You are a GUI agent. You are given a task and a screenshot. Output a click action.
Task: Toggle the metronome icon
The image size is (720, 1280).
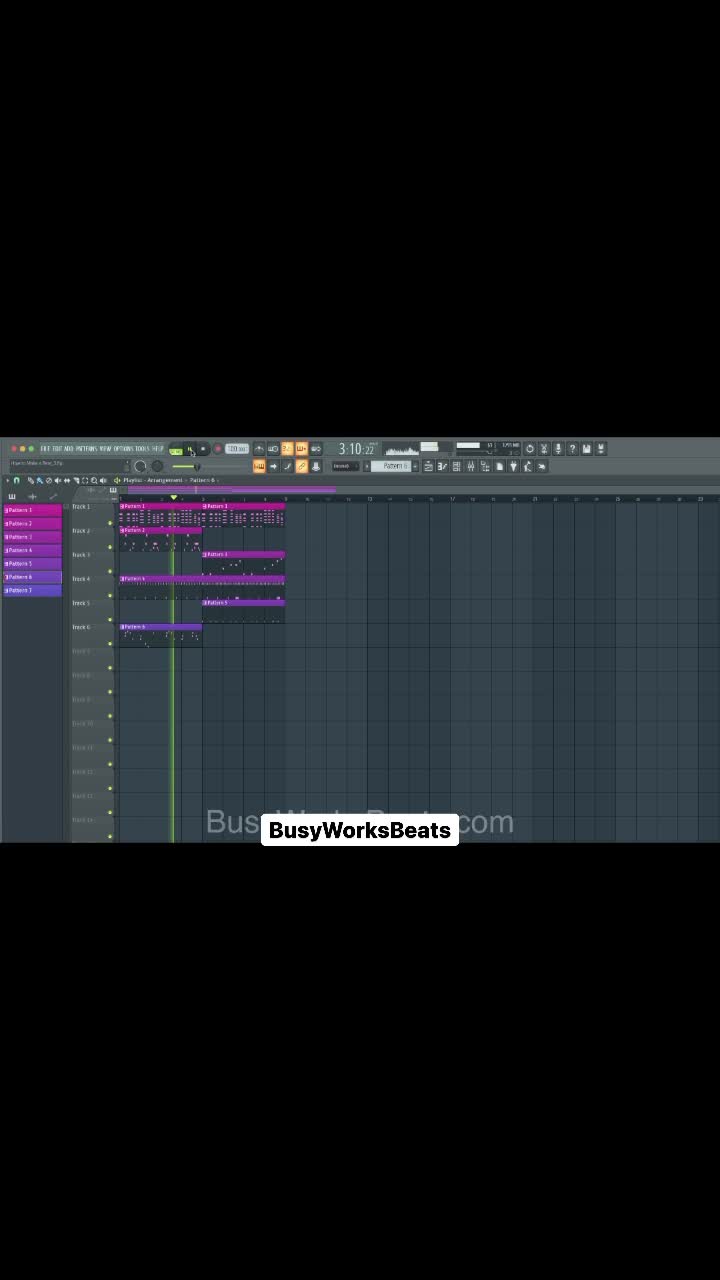tap(259, 449)
